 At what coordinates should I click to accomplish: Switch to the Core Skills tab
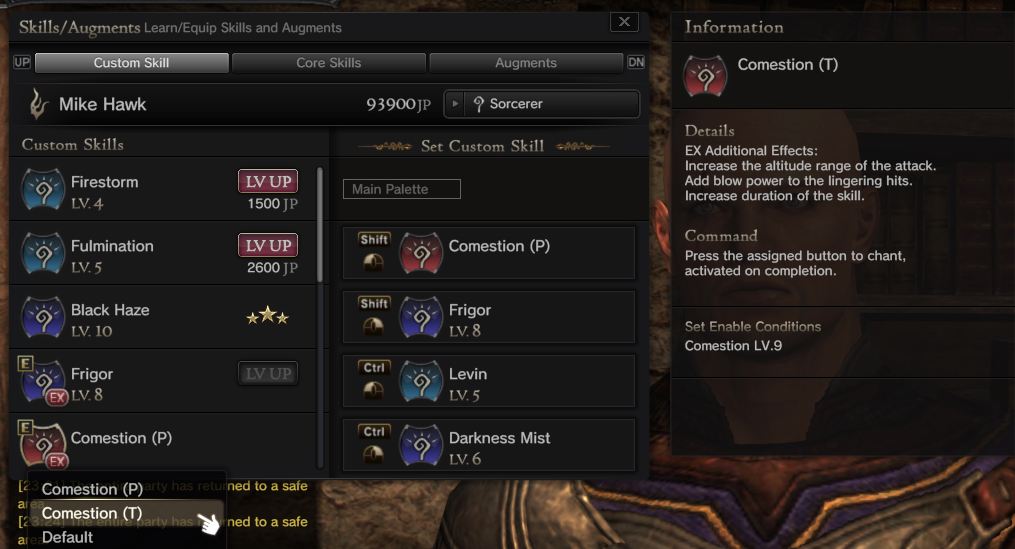point(329,63)
